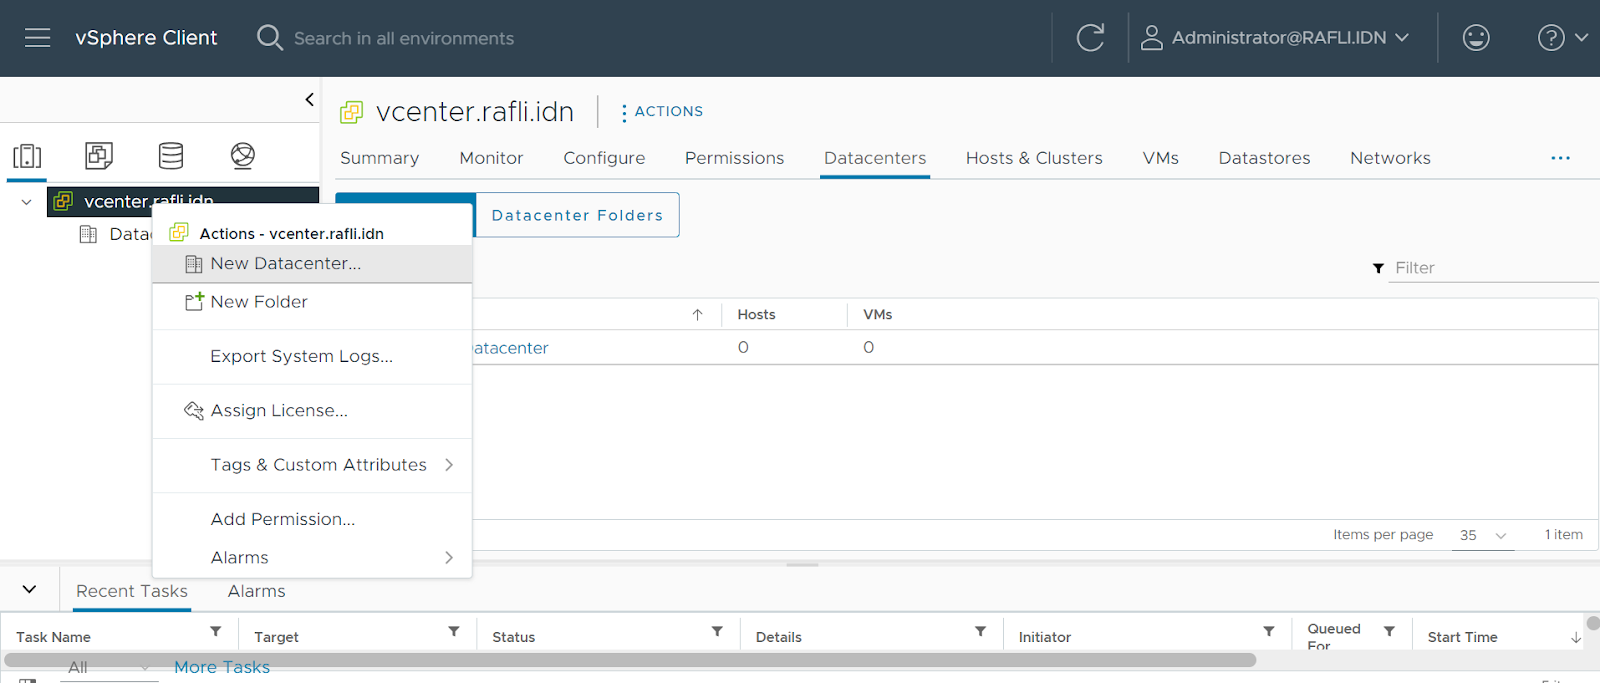Select Add Permission... menu entry
Viewport: 1600px width, 683px height.
tap(312, 519)
